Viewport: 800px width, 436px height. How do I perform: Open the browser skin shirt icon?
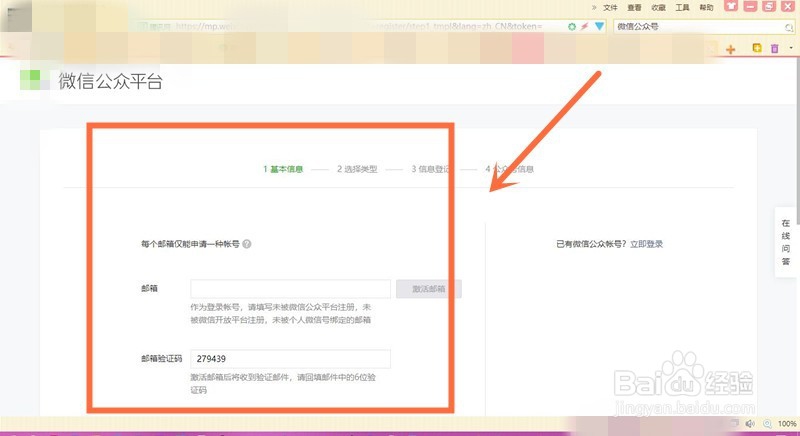(731, 6)
